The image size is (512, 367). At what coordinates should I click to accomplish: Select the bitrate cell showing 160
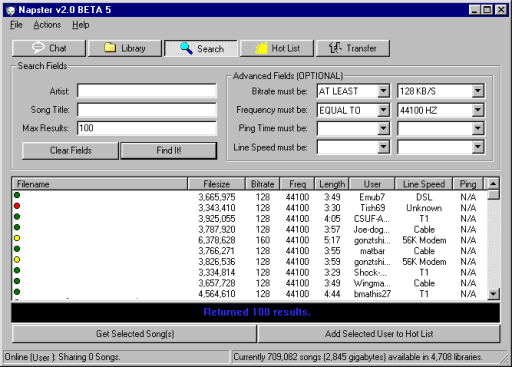point(263,240)
